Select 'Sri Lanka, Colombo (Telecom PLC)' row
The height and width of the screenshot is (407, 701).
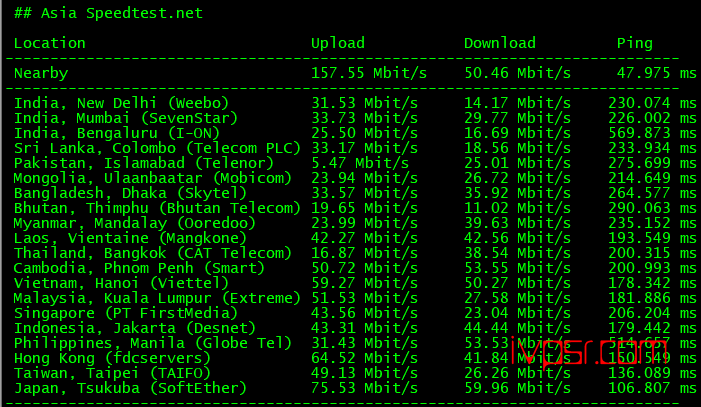point(355,148)
